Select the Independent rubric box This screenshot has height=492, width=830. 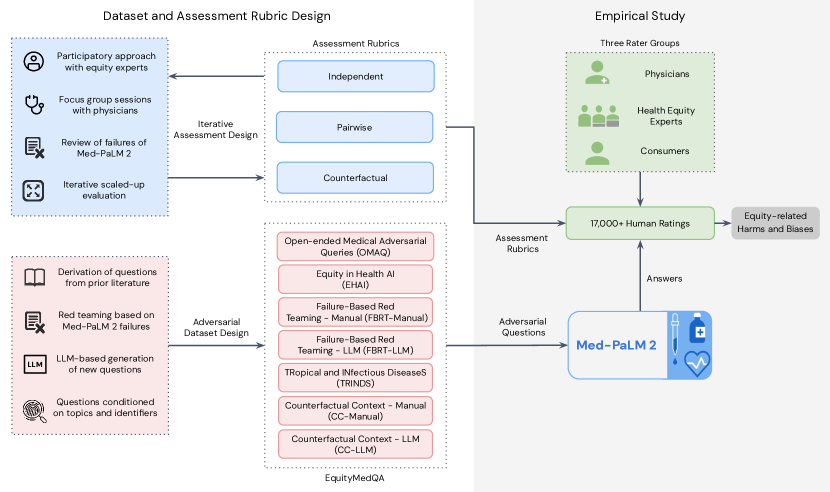(x=356, y=76)
